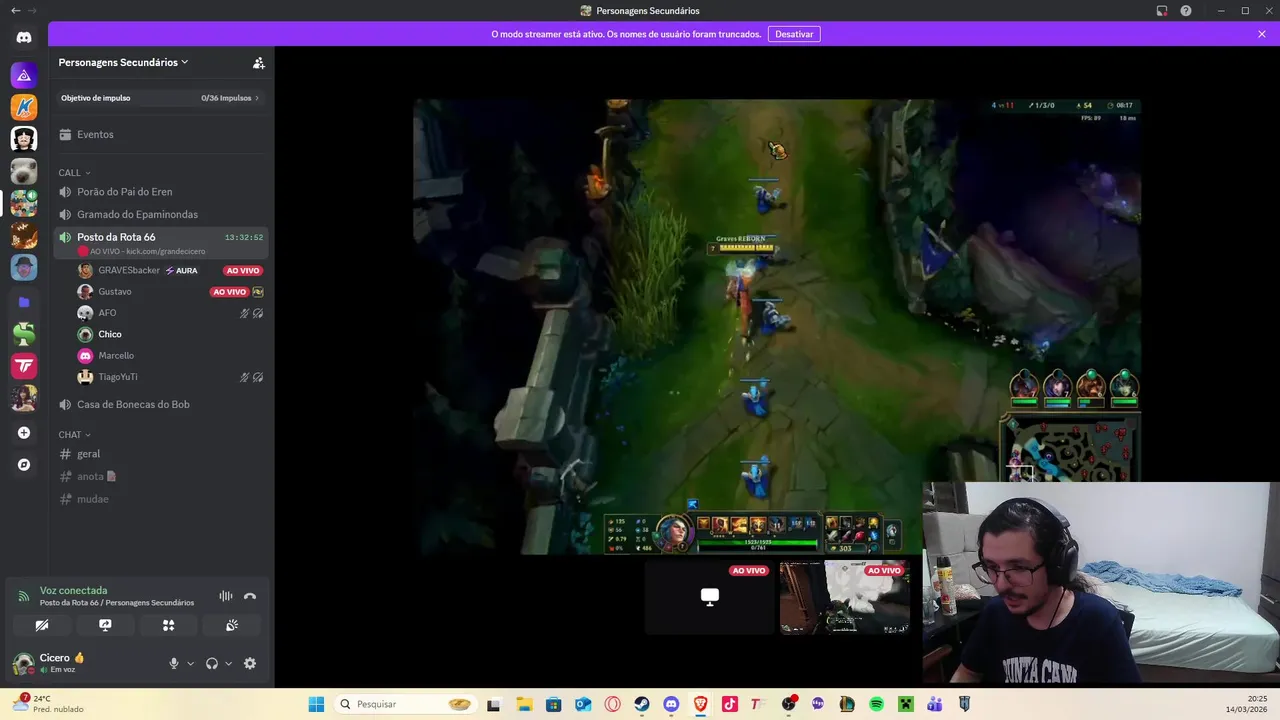This screenshot has width=1280, height=720.
Task: Open activities launcher icon
Action: coord(168,625)
